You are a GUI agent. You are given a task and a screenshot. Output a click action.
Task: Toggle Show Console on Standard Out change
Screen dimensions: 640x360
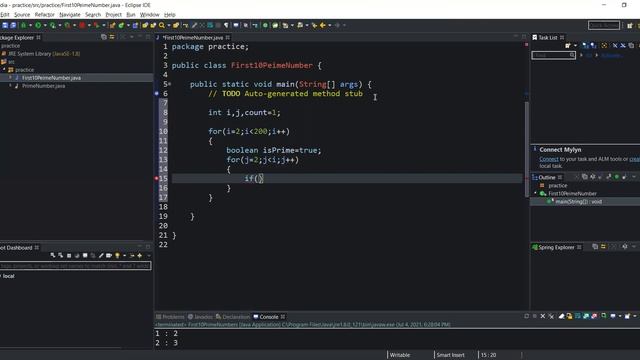(586, 316)
